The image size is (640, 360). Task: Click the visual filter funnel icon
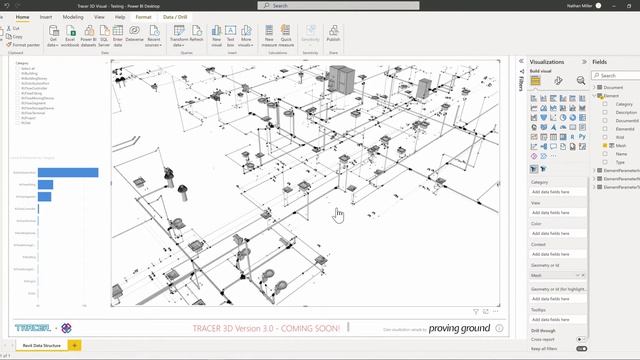pyautogui.click(x=476, y=311)
